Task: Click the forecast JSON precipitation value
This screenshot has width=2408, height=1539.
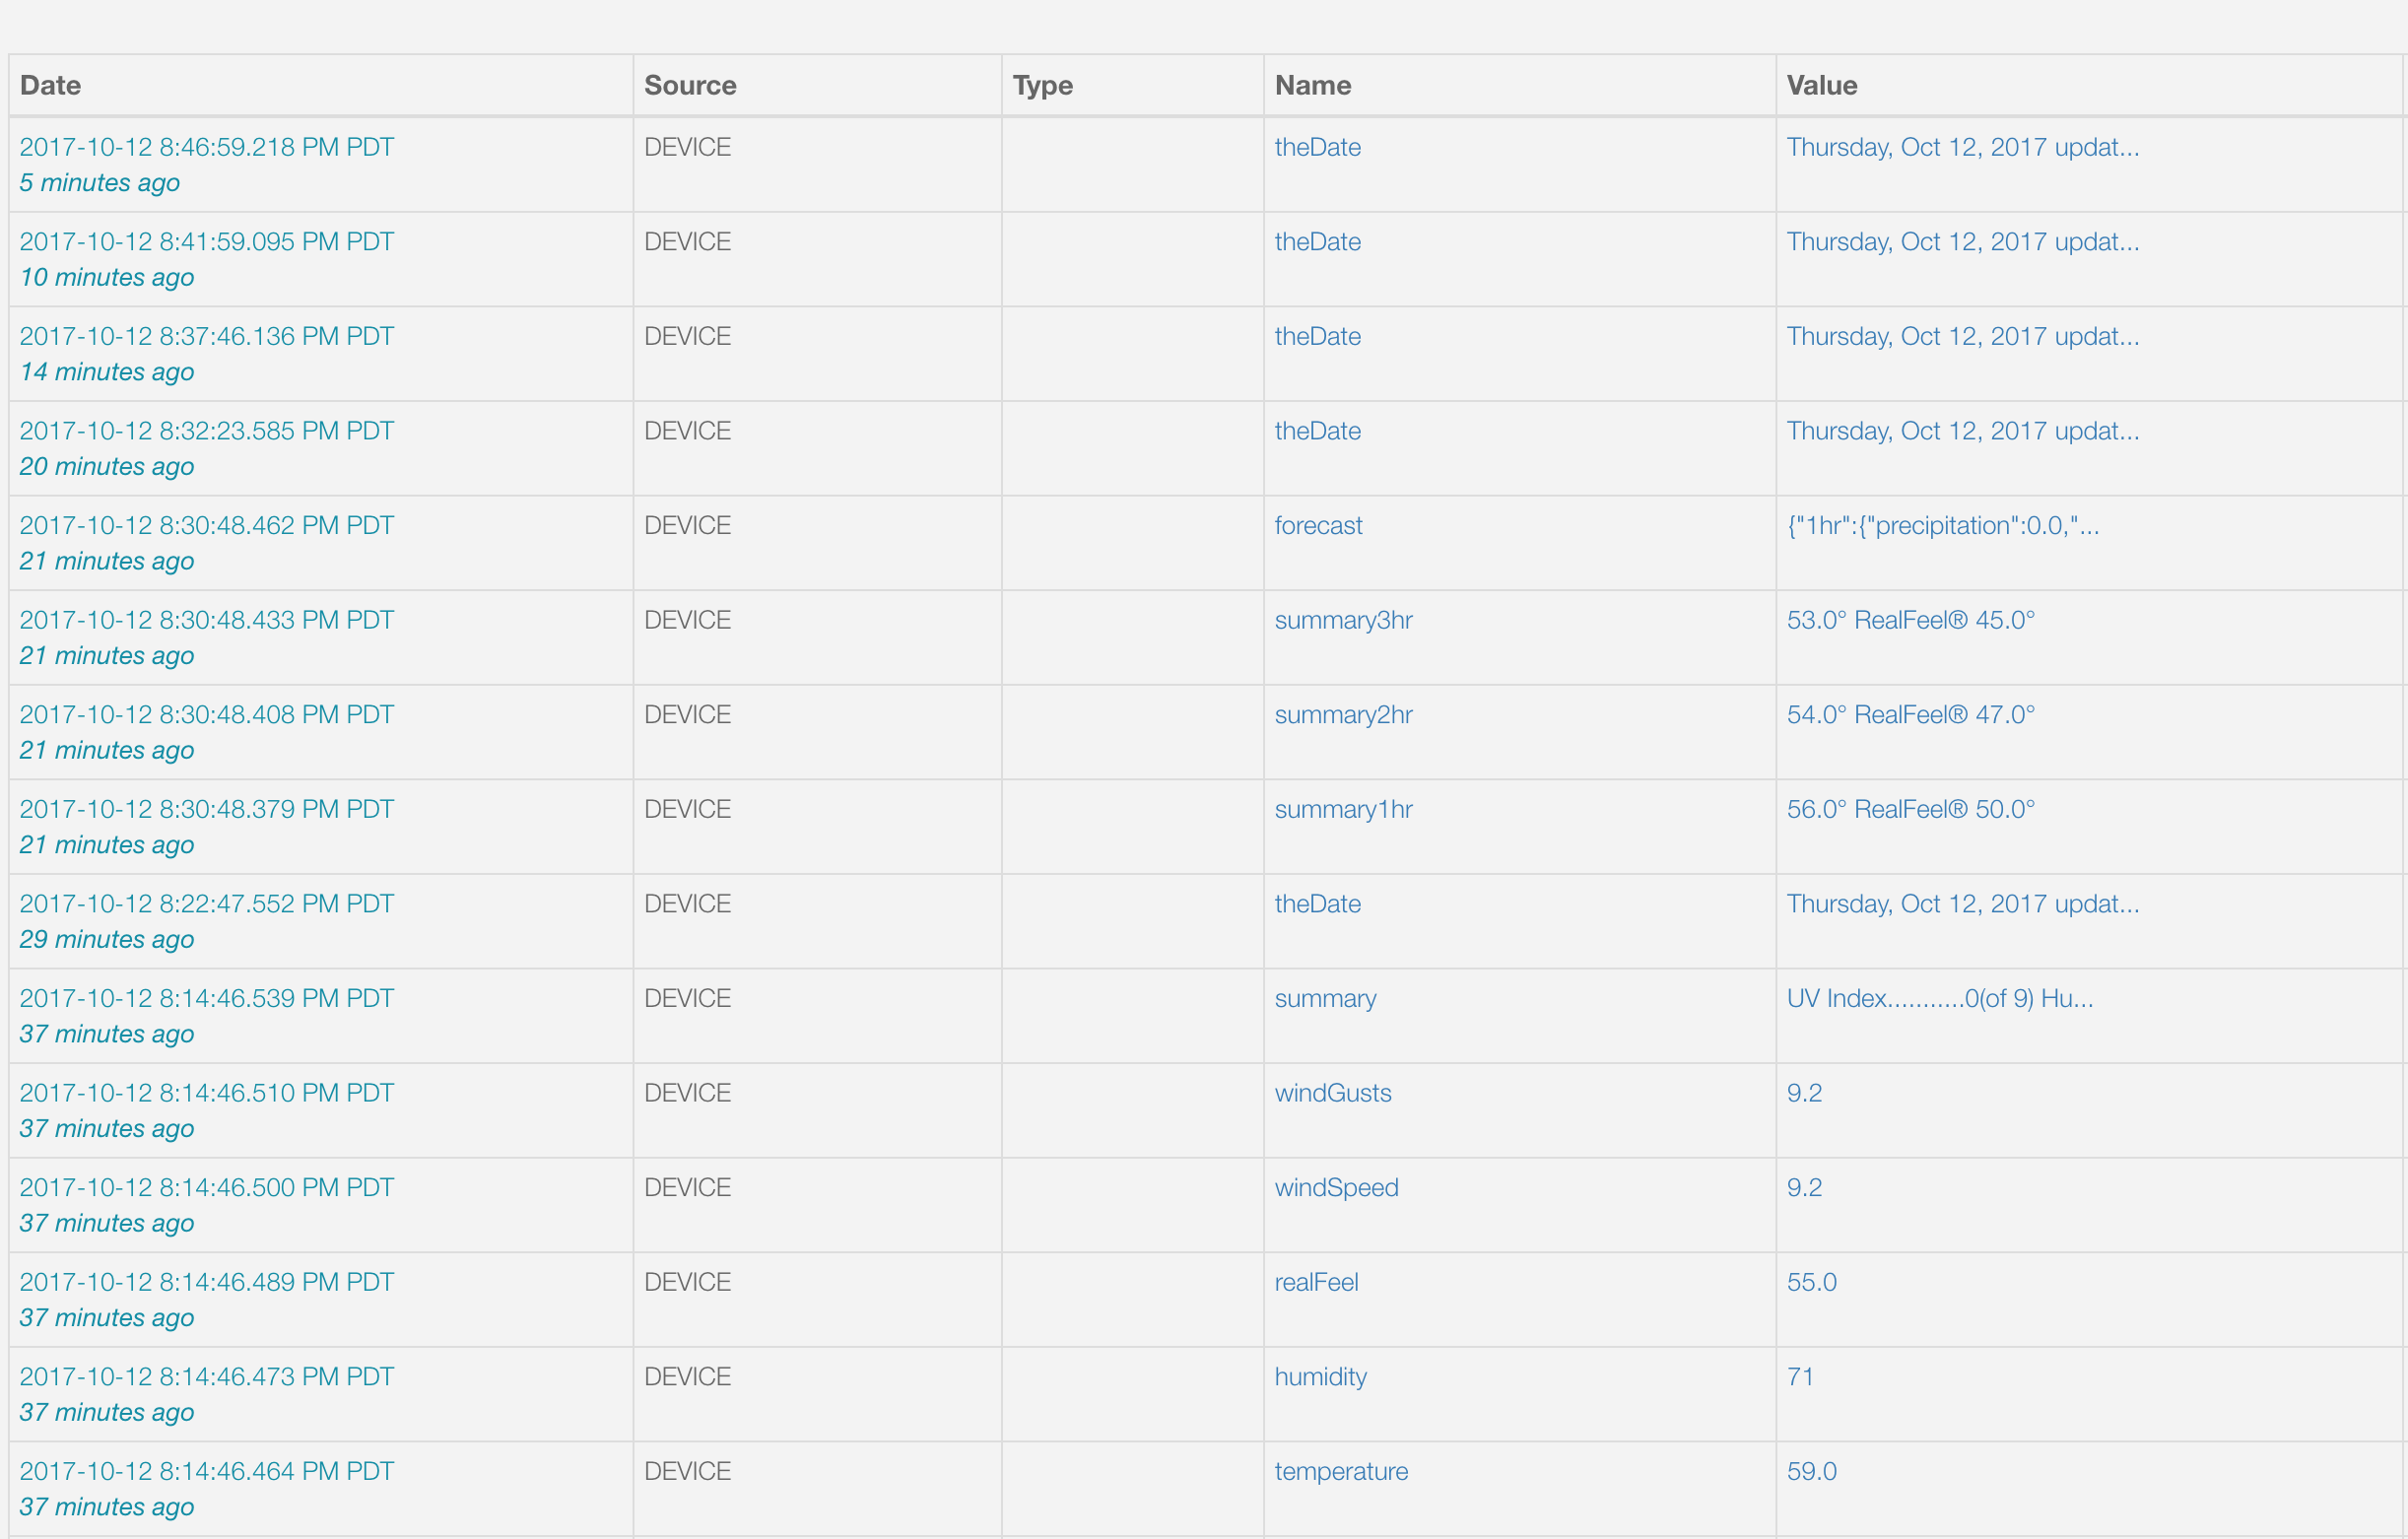Action: point(1943,526)
